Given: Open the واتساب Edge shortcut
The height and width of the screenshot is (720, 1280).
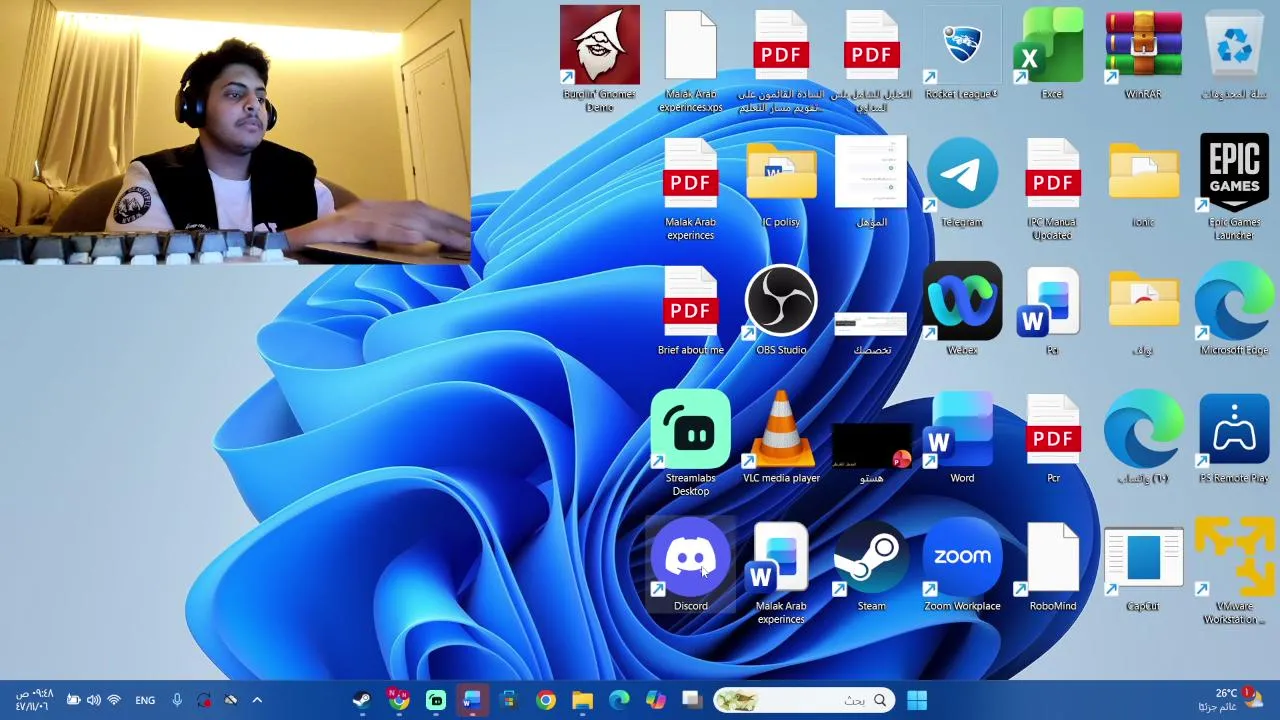Looking at the screenshot, I should 1143,439.
